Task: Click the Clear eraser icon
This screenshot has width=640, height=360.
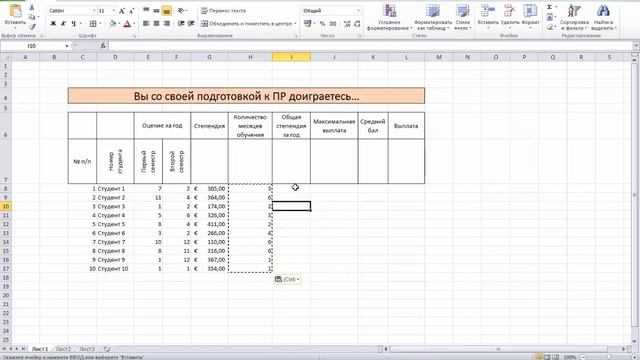Action: click(x=550, y=27)
